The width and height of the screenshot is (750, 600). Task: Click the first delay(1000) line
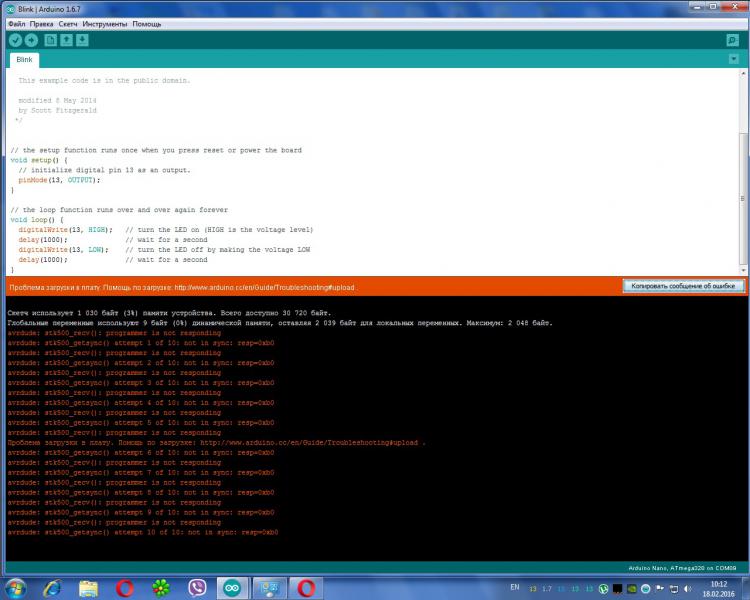pyautogui.click(x=43, y=240)
